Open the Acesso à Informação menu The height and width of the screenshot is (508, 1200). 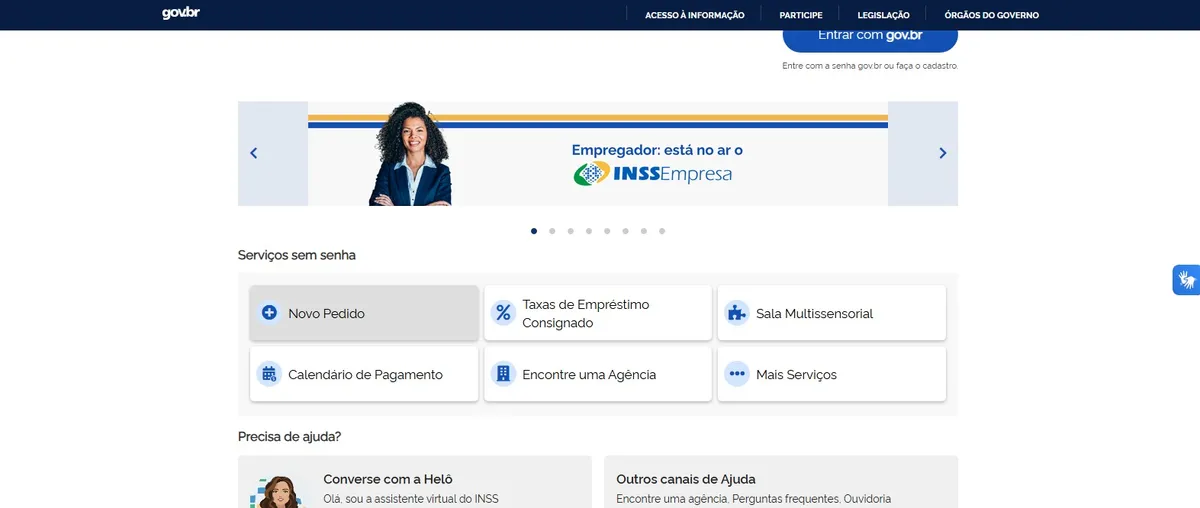point(695,15)
